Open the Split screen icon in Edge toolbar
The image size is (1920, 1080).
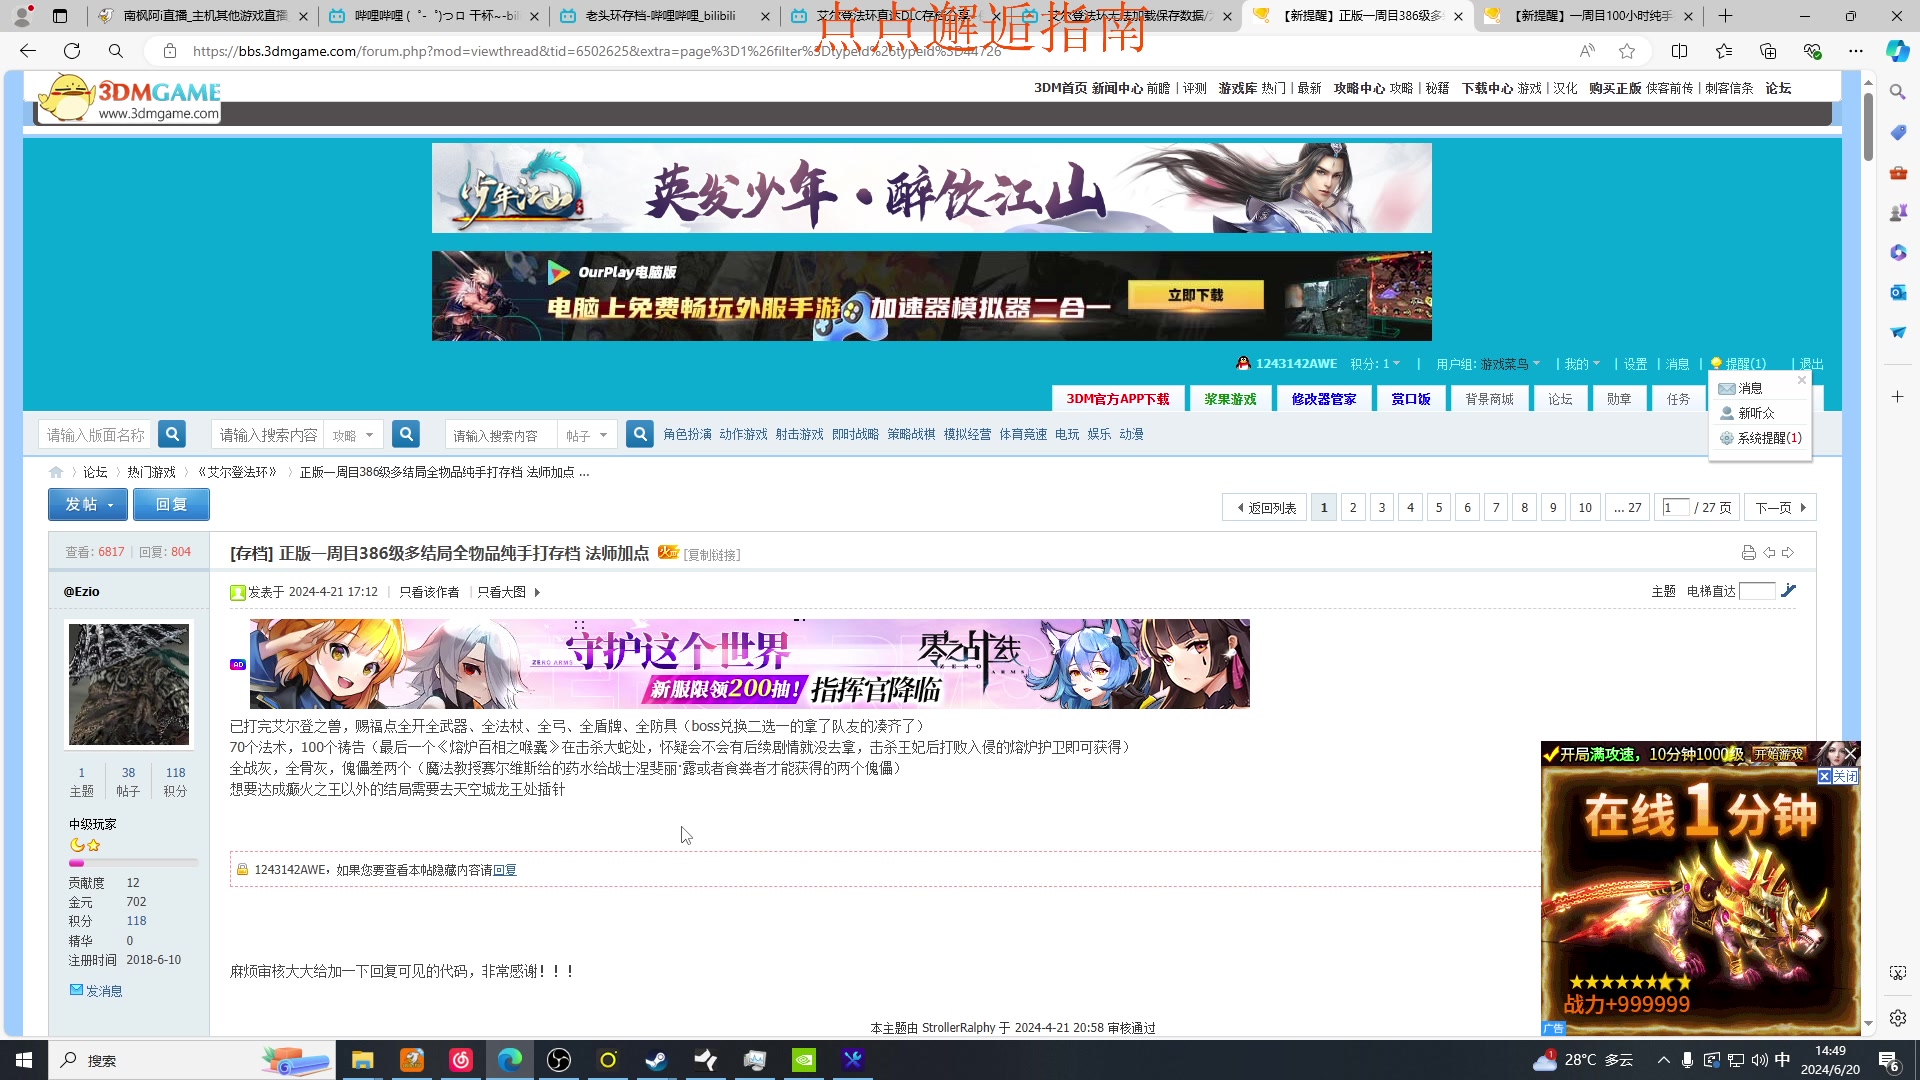(1680, 51)
